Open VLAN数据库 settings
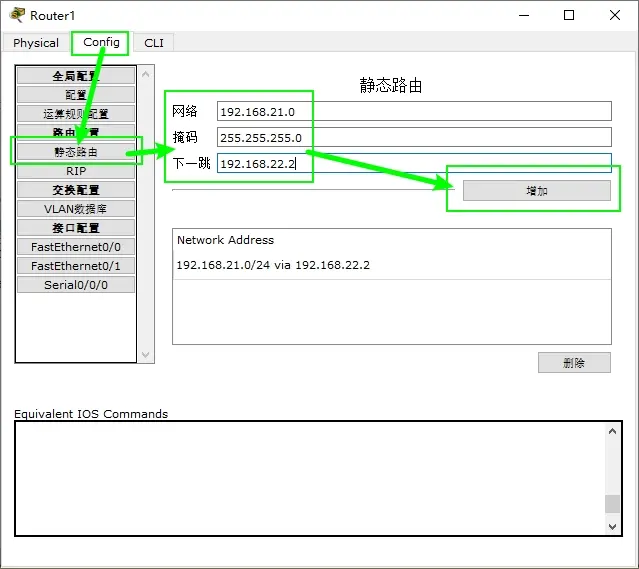639x569 pixels. [x=76, y=209]
